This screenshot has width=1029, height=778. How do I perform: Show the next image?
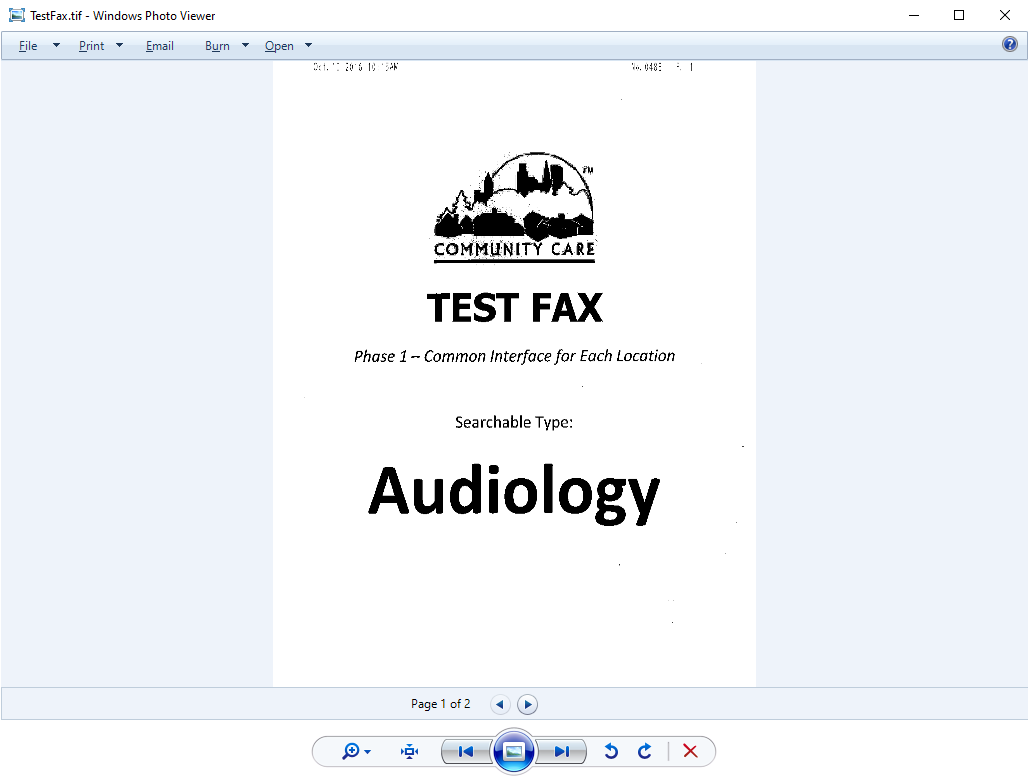[x=562, y=752]
